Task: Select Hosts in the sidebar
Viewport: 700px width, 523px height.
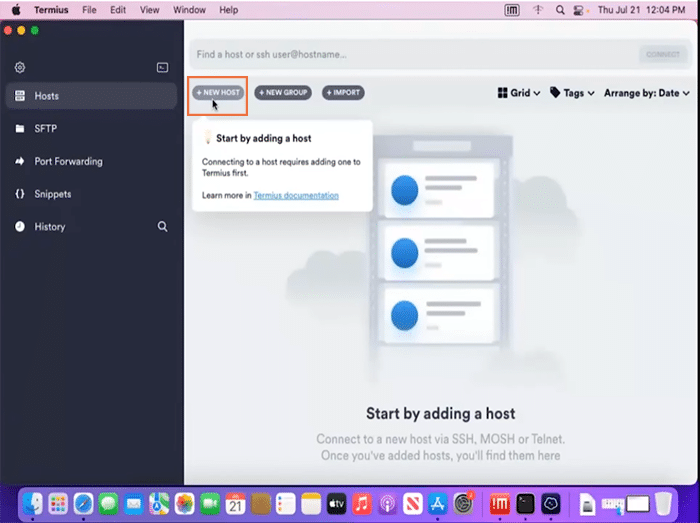Action: 47,96
